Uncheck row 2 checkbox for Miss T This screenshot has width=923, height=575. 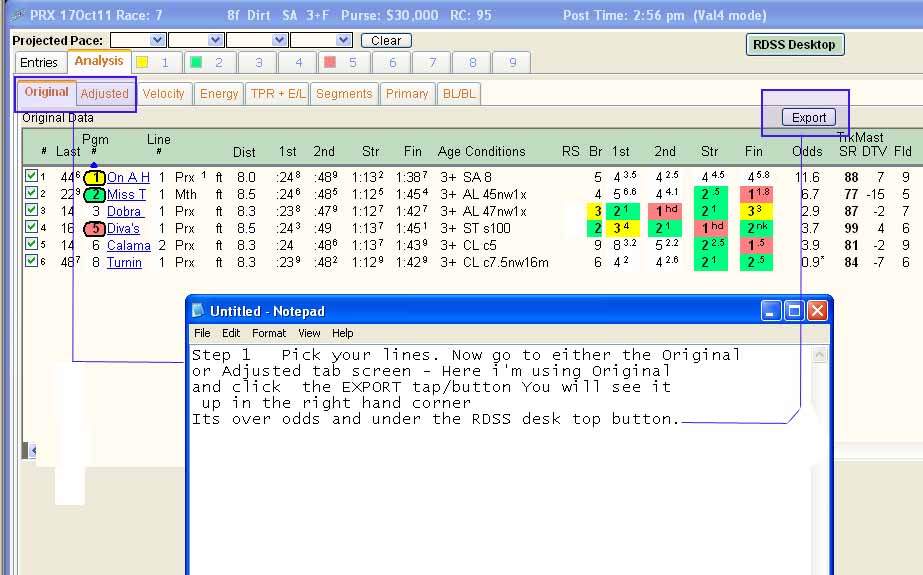tap(31, 192)
